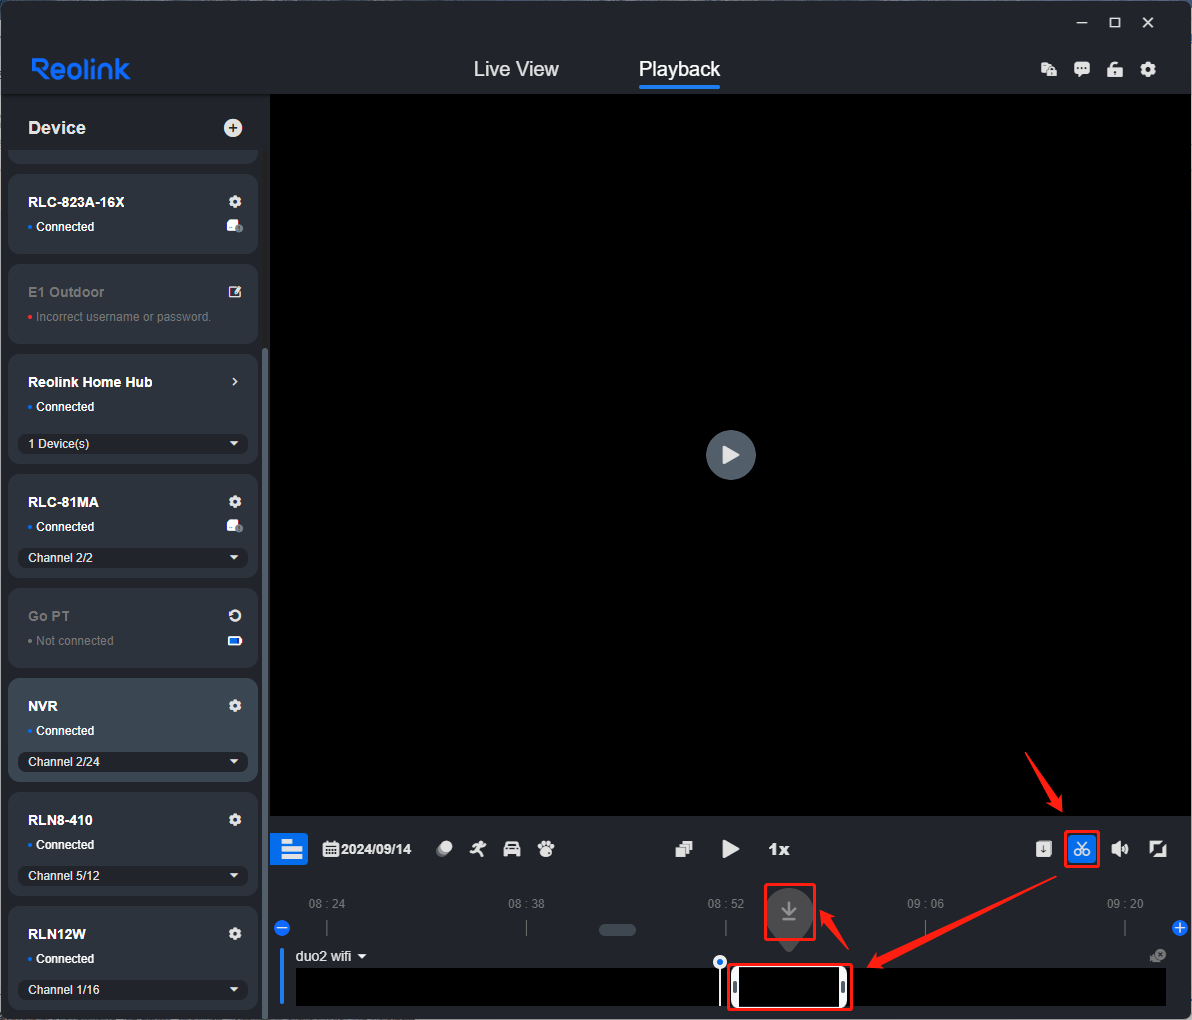Expand Reolink Home Hub chevron
Screen dimensions: 1192x1020
(235, 382)
